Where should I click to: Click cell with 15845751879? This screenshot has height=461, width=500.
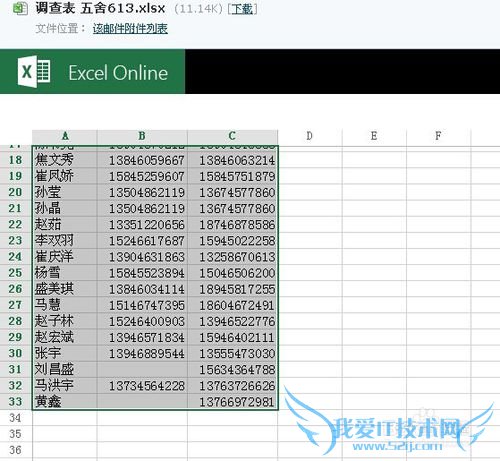pos(232,176)
